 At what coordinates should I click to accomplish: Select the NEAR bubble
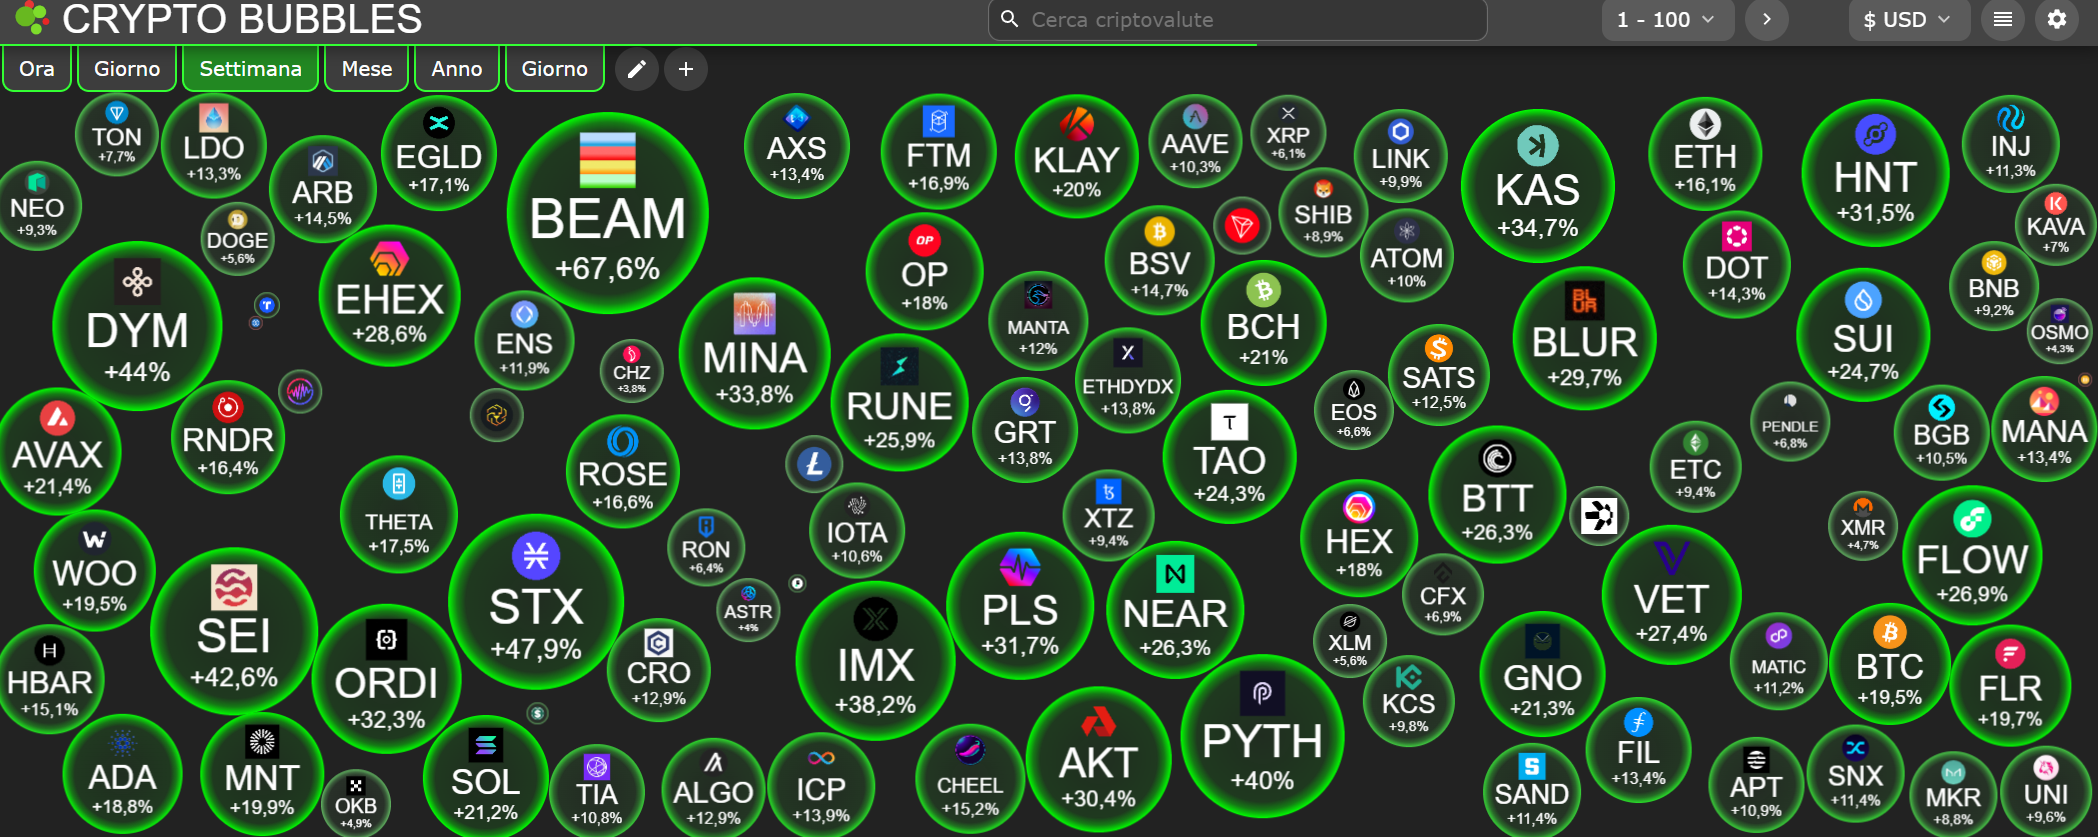[x=1175, y=609]
